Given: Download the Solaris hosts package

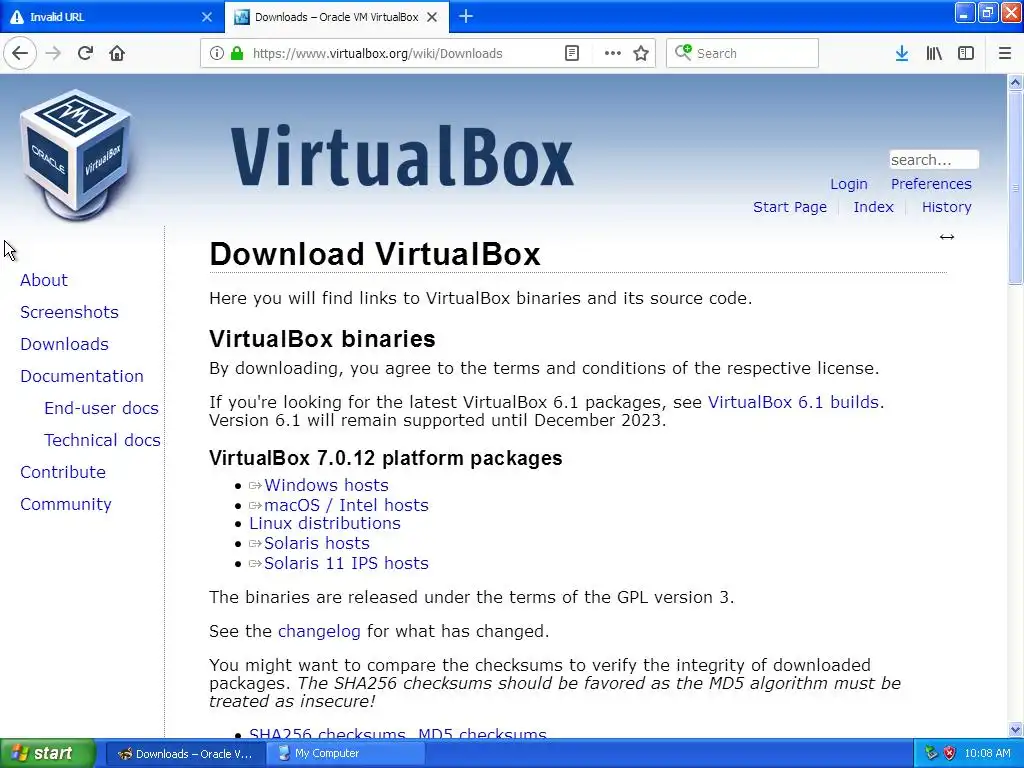Looking at the screenshot, I should pos(317,543).
